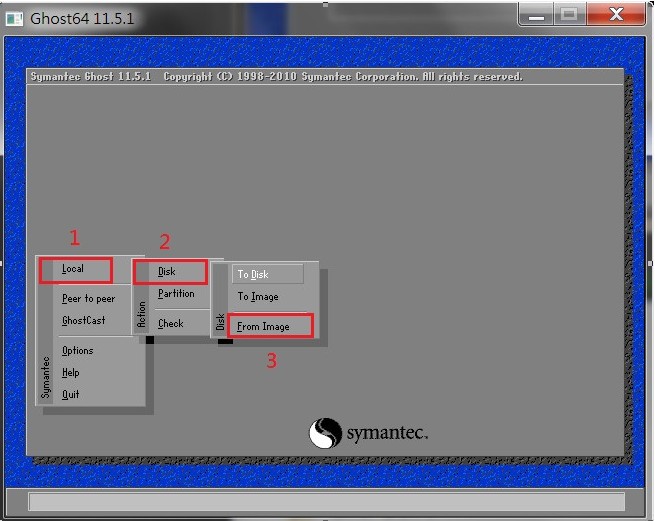Screen dimensions: 655x521
Task: Click the Symantec logo
Action: pyautogui.click(x=368, y=433)
